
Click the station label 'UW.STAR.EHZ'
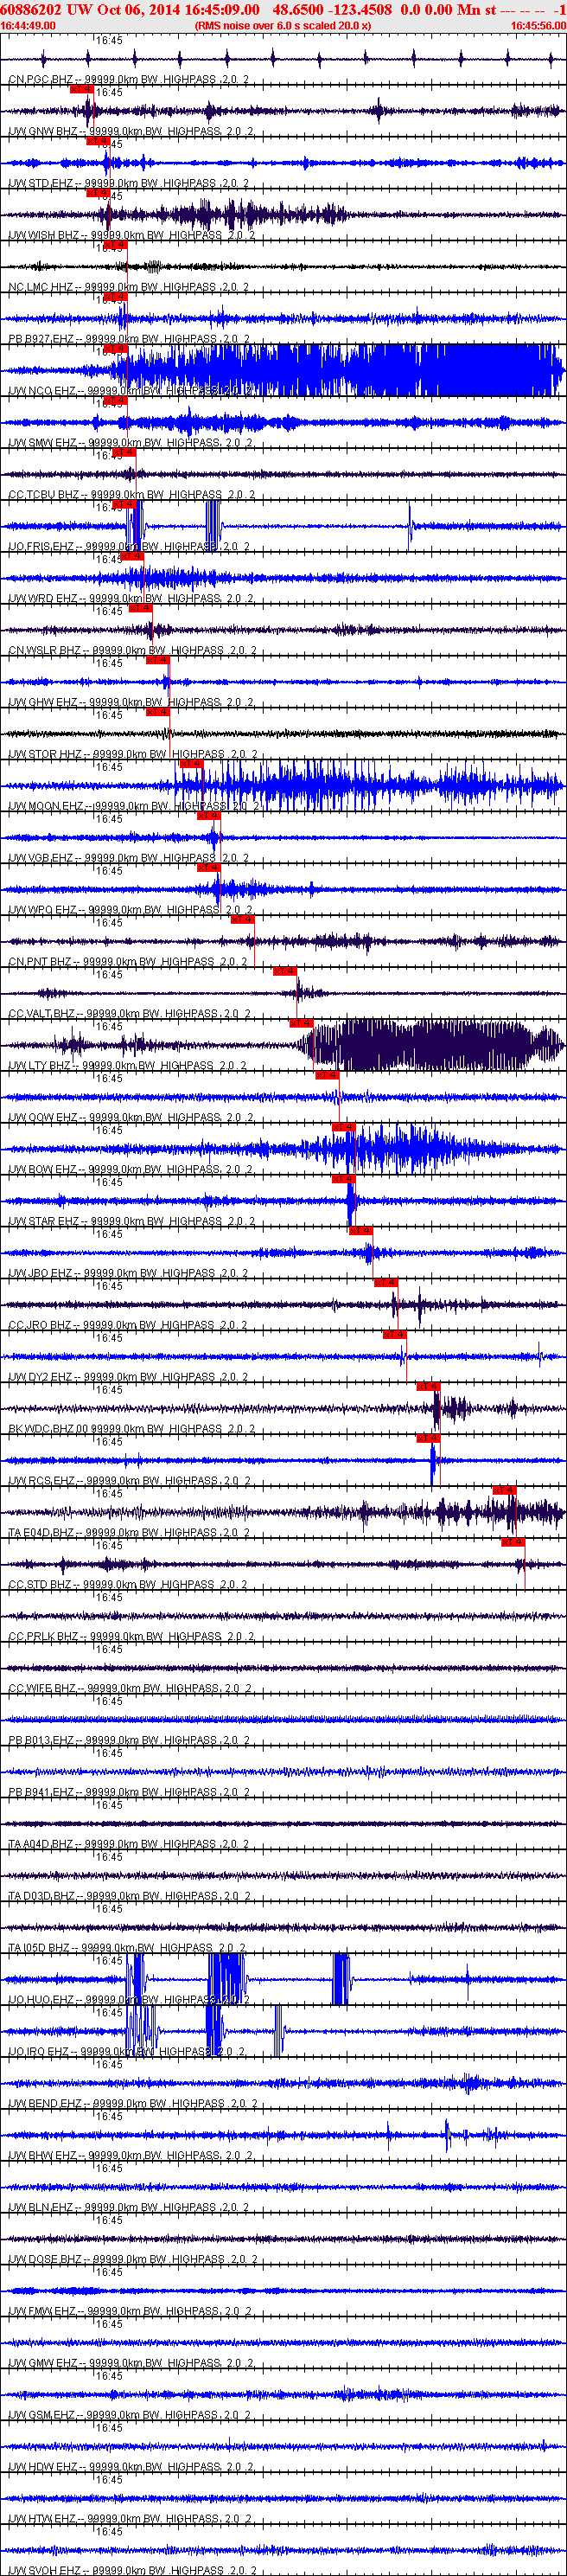(44, 1222)
